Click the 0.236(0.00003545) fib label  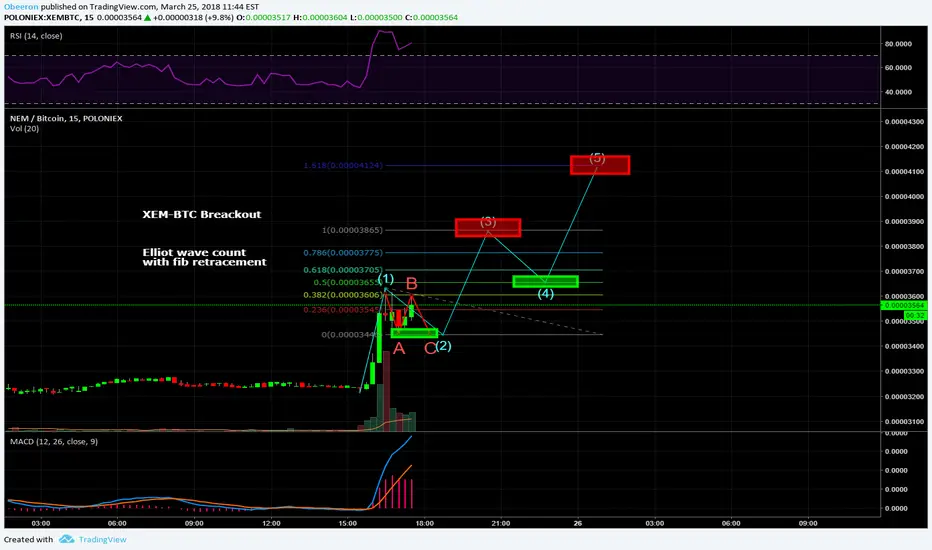tap(342, 309)
